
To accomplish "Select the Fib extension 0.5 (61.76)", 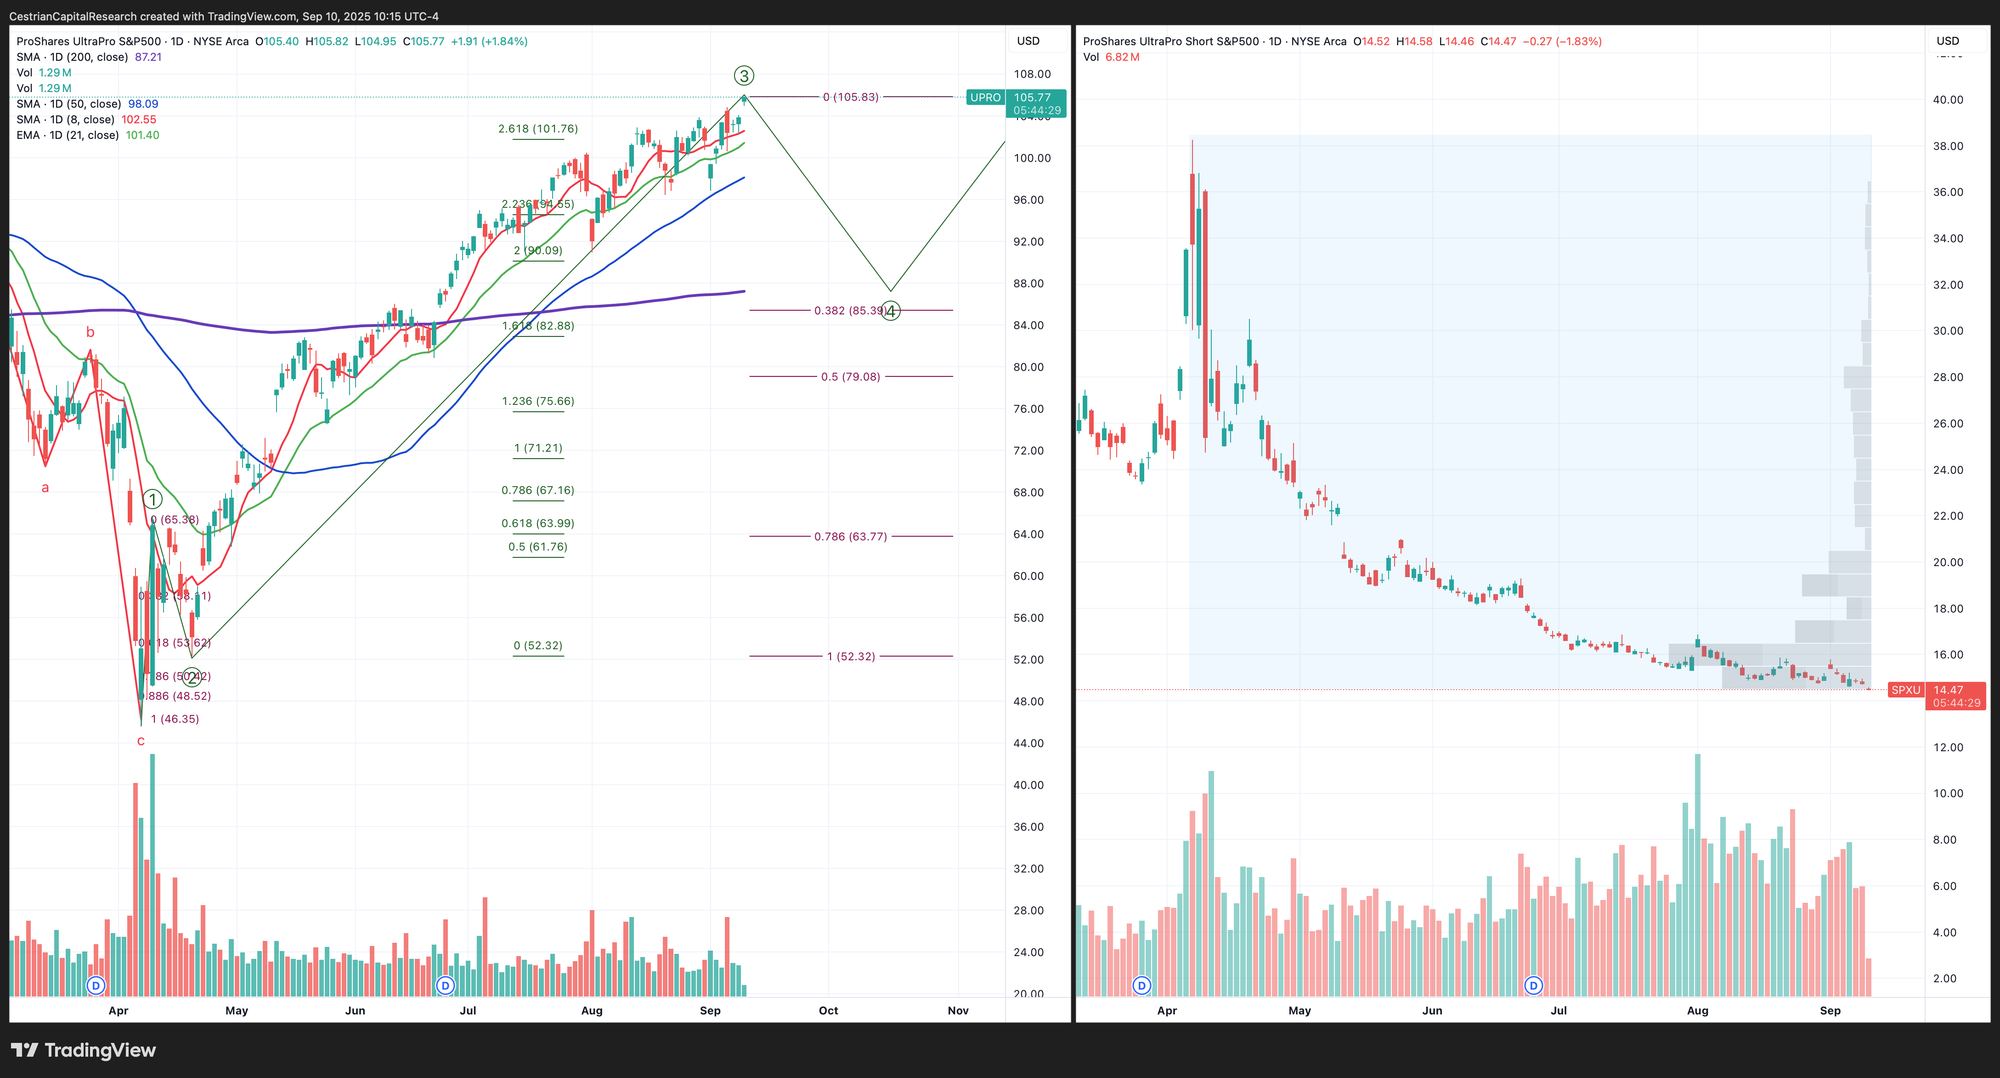I will click(x=538, y=547).
